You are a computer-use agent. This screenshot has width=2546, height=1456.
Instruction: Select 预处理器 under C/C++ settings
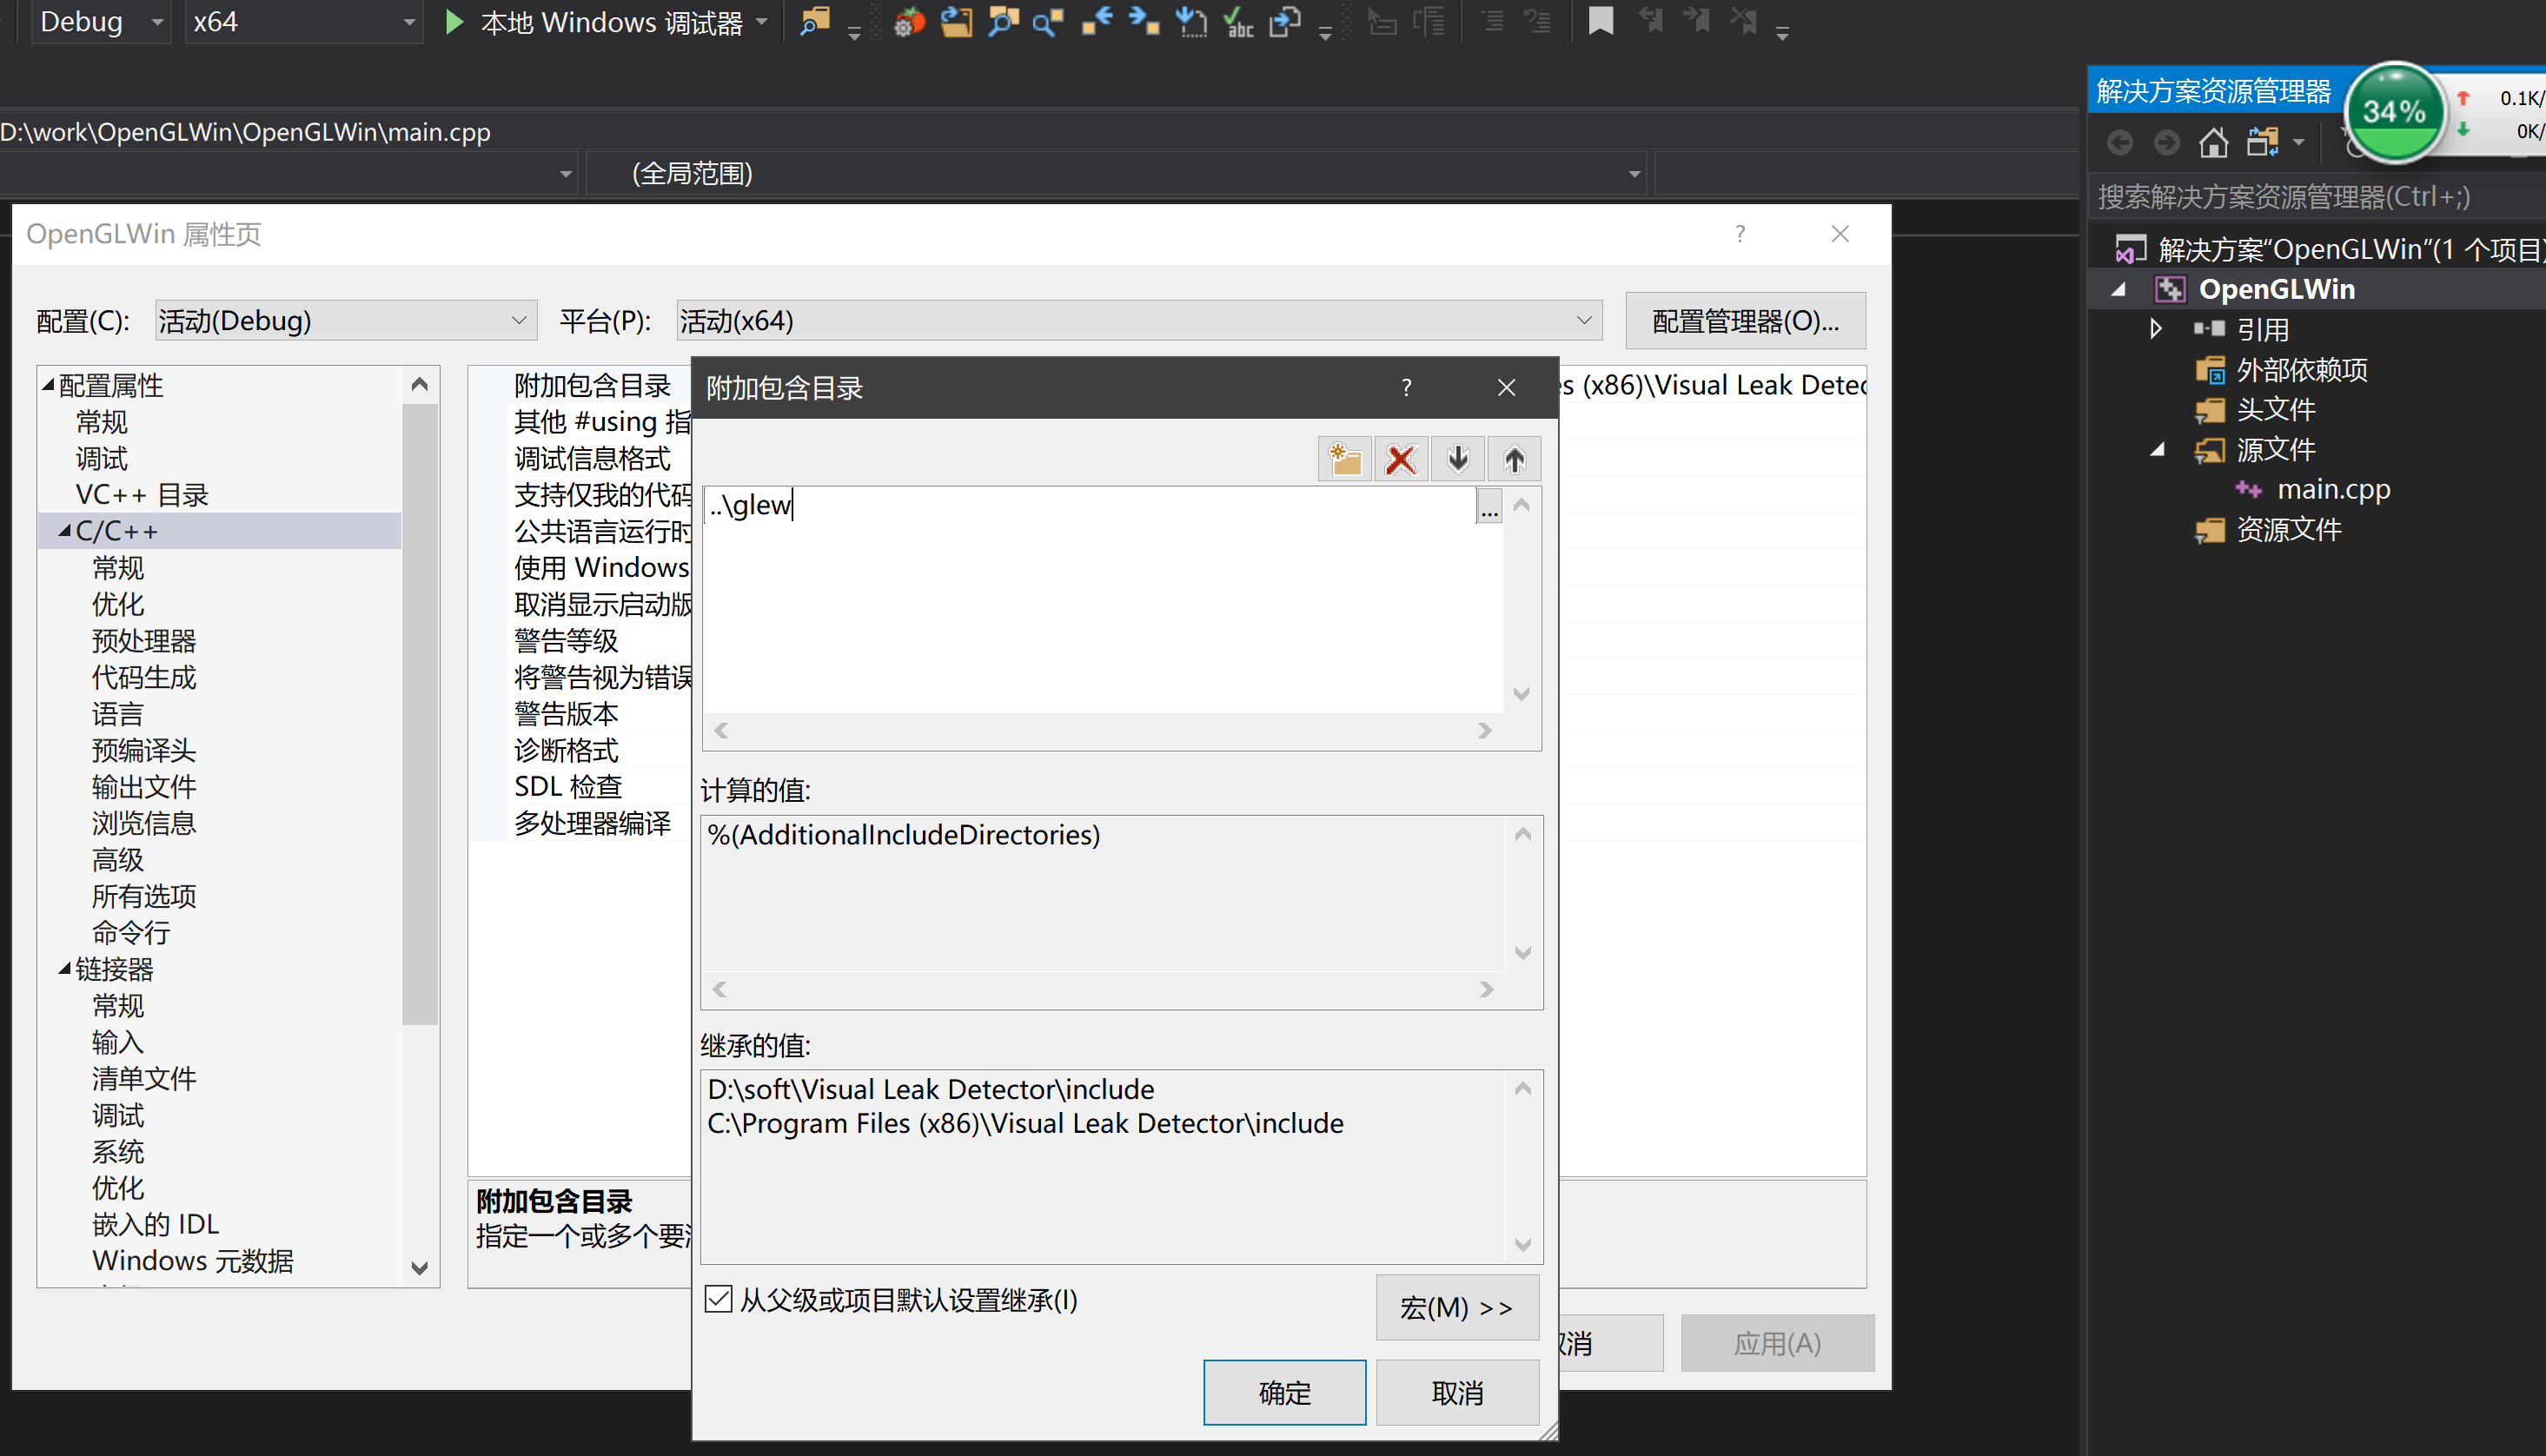[143, 640]
